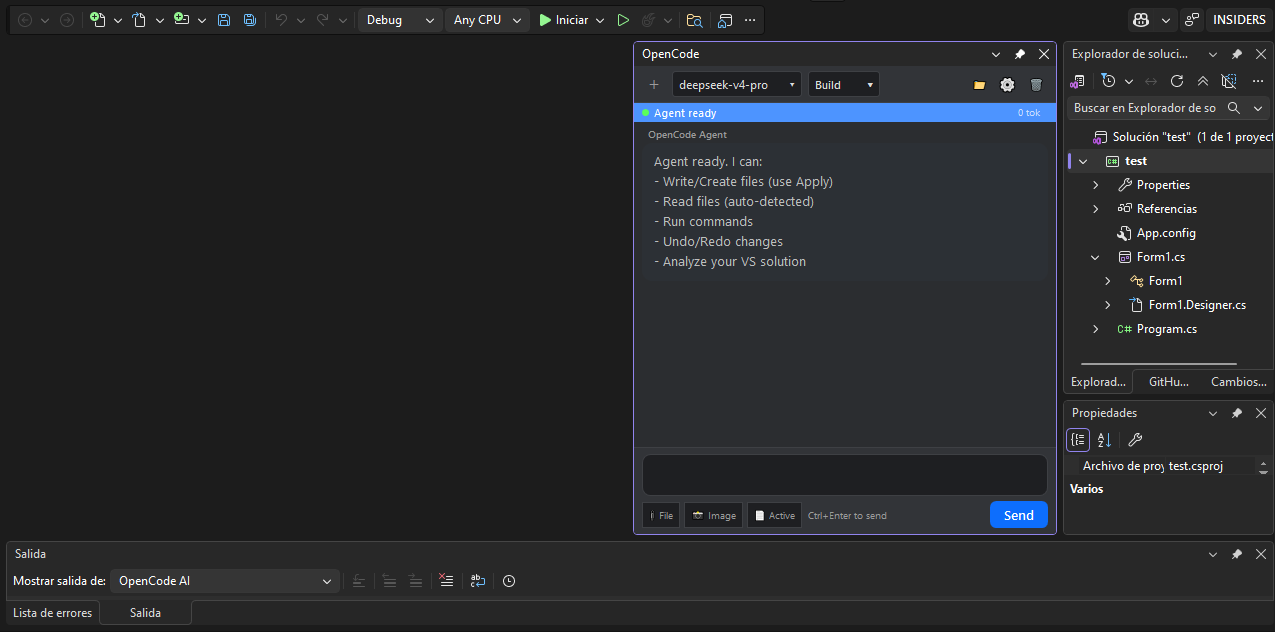1275x632 pixels.
Task: Open Explorador de soluciones toolbar ellipsis menu
Action: click(1258, 81)
